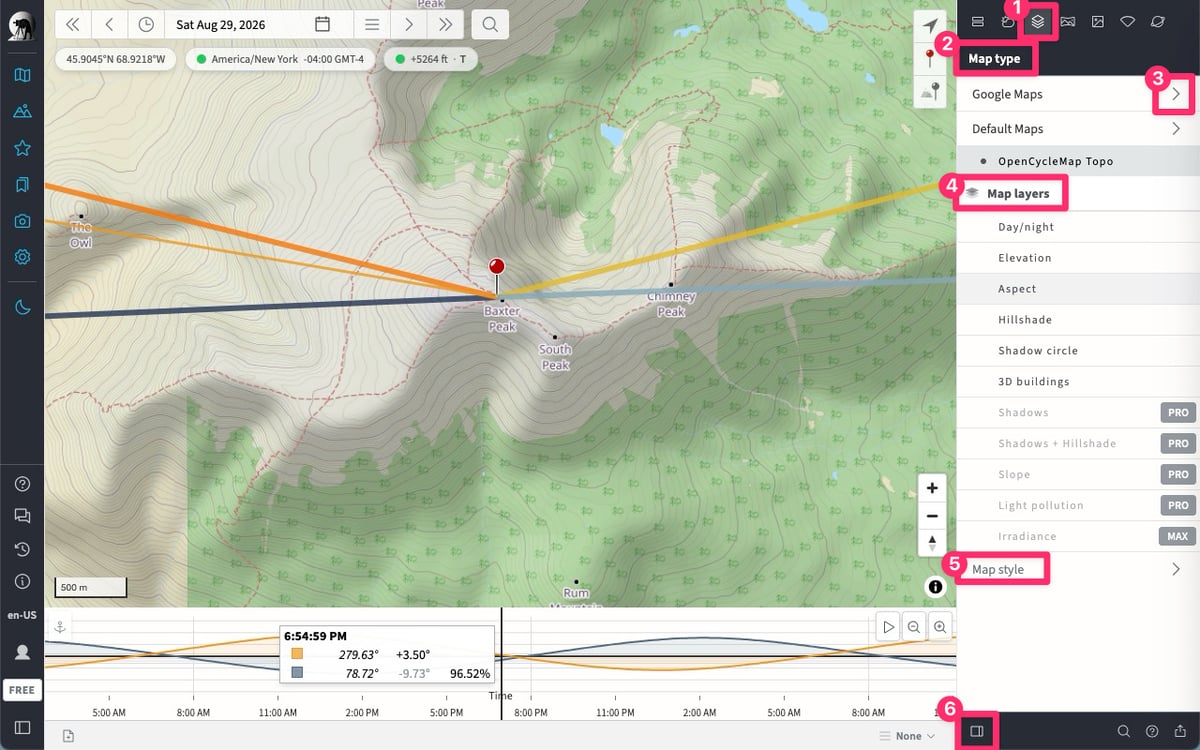Open map attribution info button
Image resolution: width=1200 pixels, height=750 pixels.
point(935,587)
